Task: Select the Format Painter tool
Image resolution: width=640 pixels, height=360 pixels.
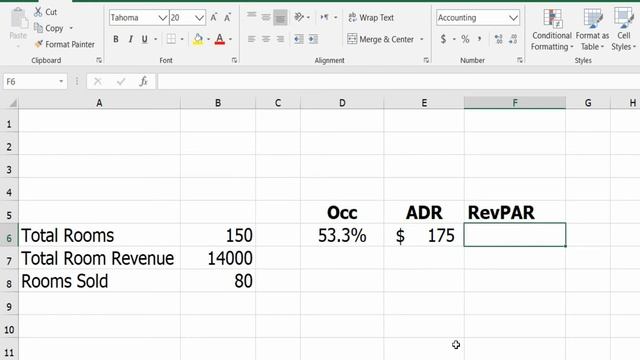Action: click(64, 44)
